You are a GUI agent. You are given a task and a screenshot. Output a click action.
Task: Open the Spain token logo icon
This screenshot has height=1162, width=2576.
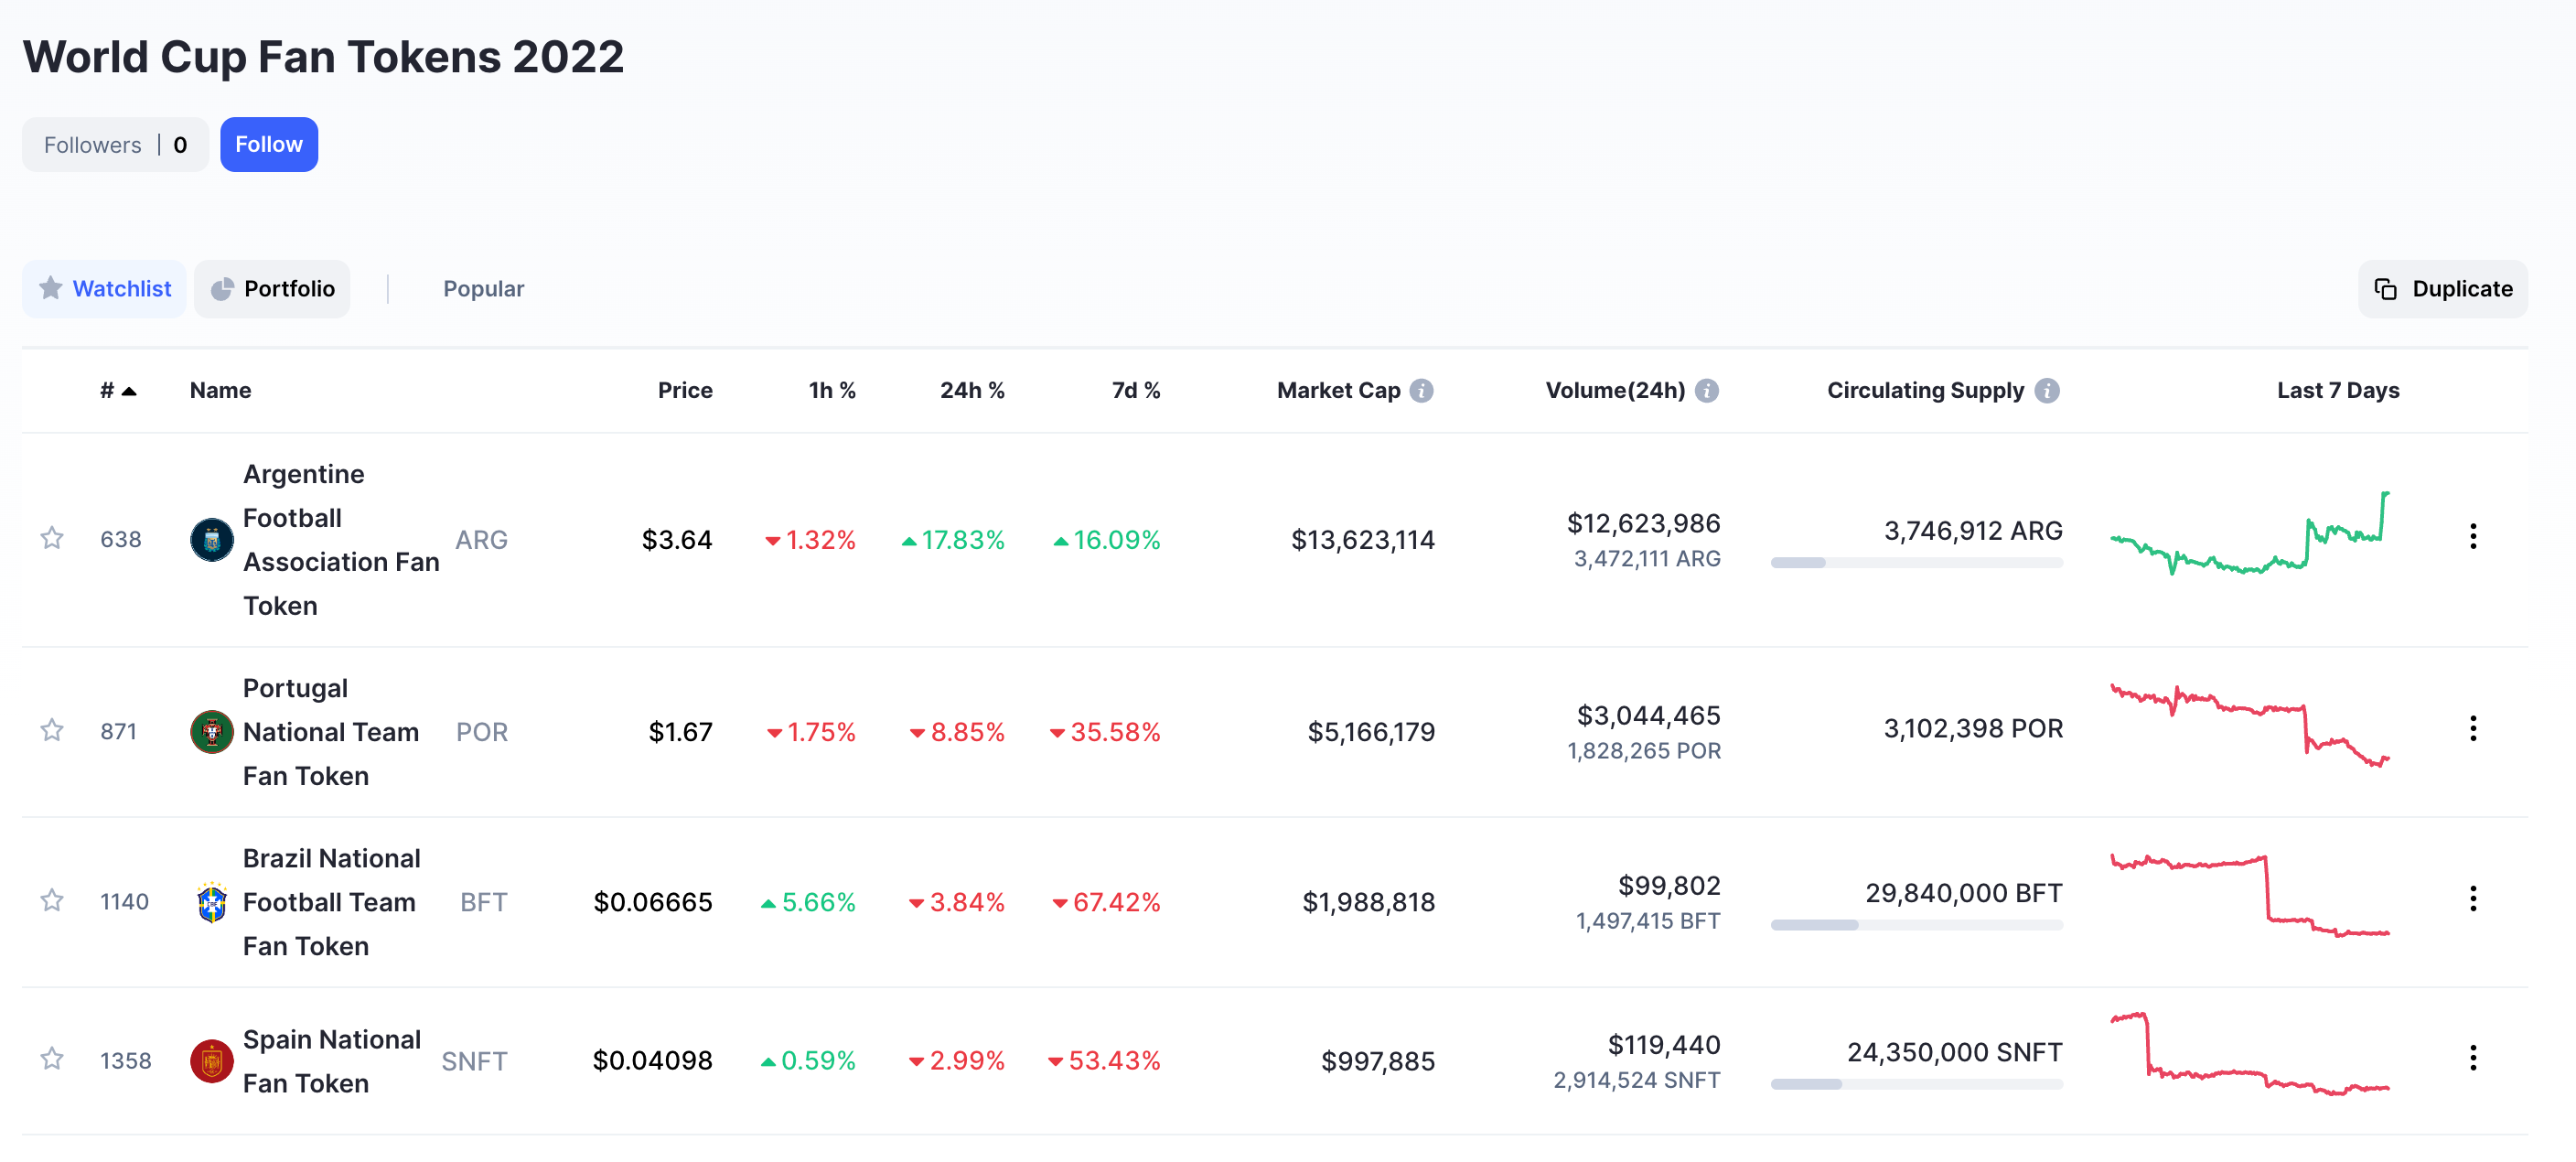(x=212, y=1061)
